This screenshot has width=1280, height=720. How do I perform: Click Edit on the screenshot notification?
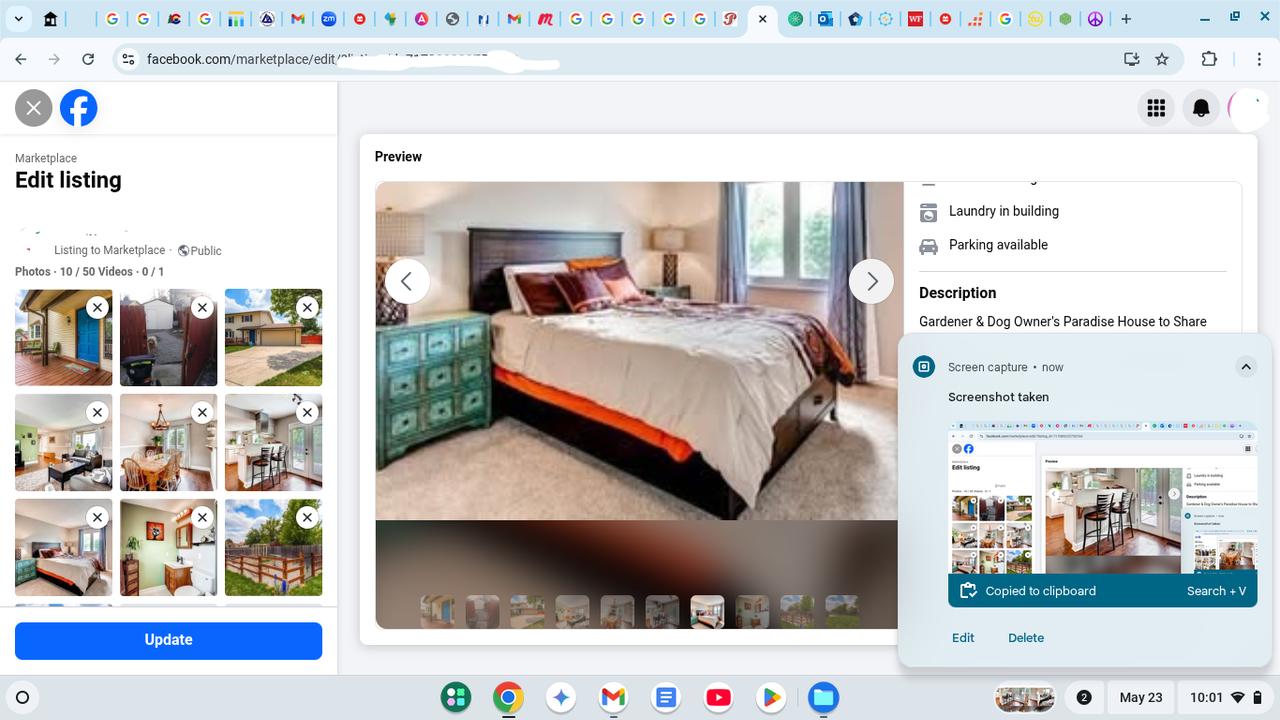(962, 638)
